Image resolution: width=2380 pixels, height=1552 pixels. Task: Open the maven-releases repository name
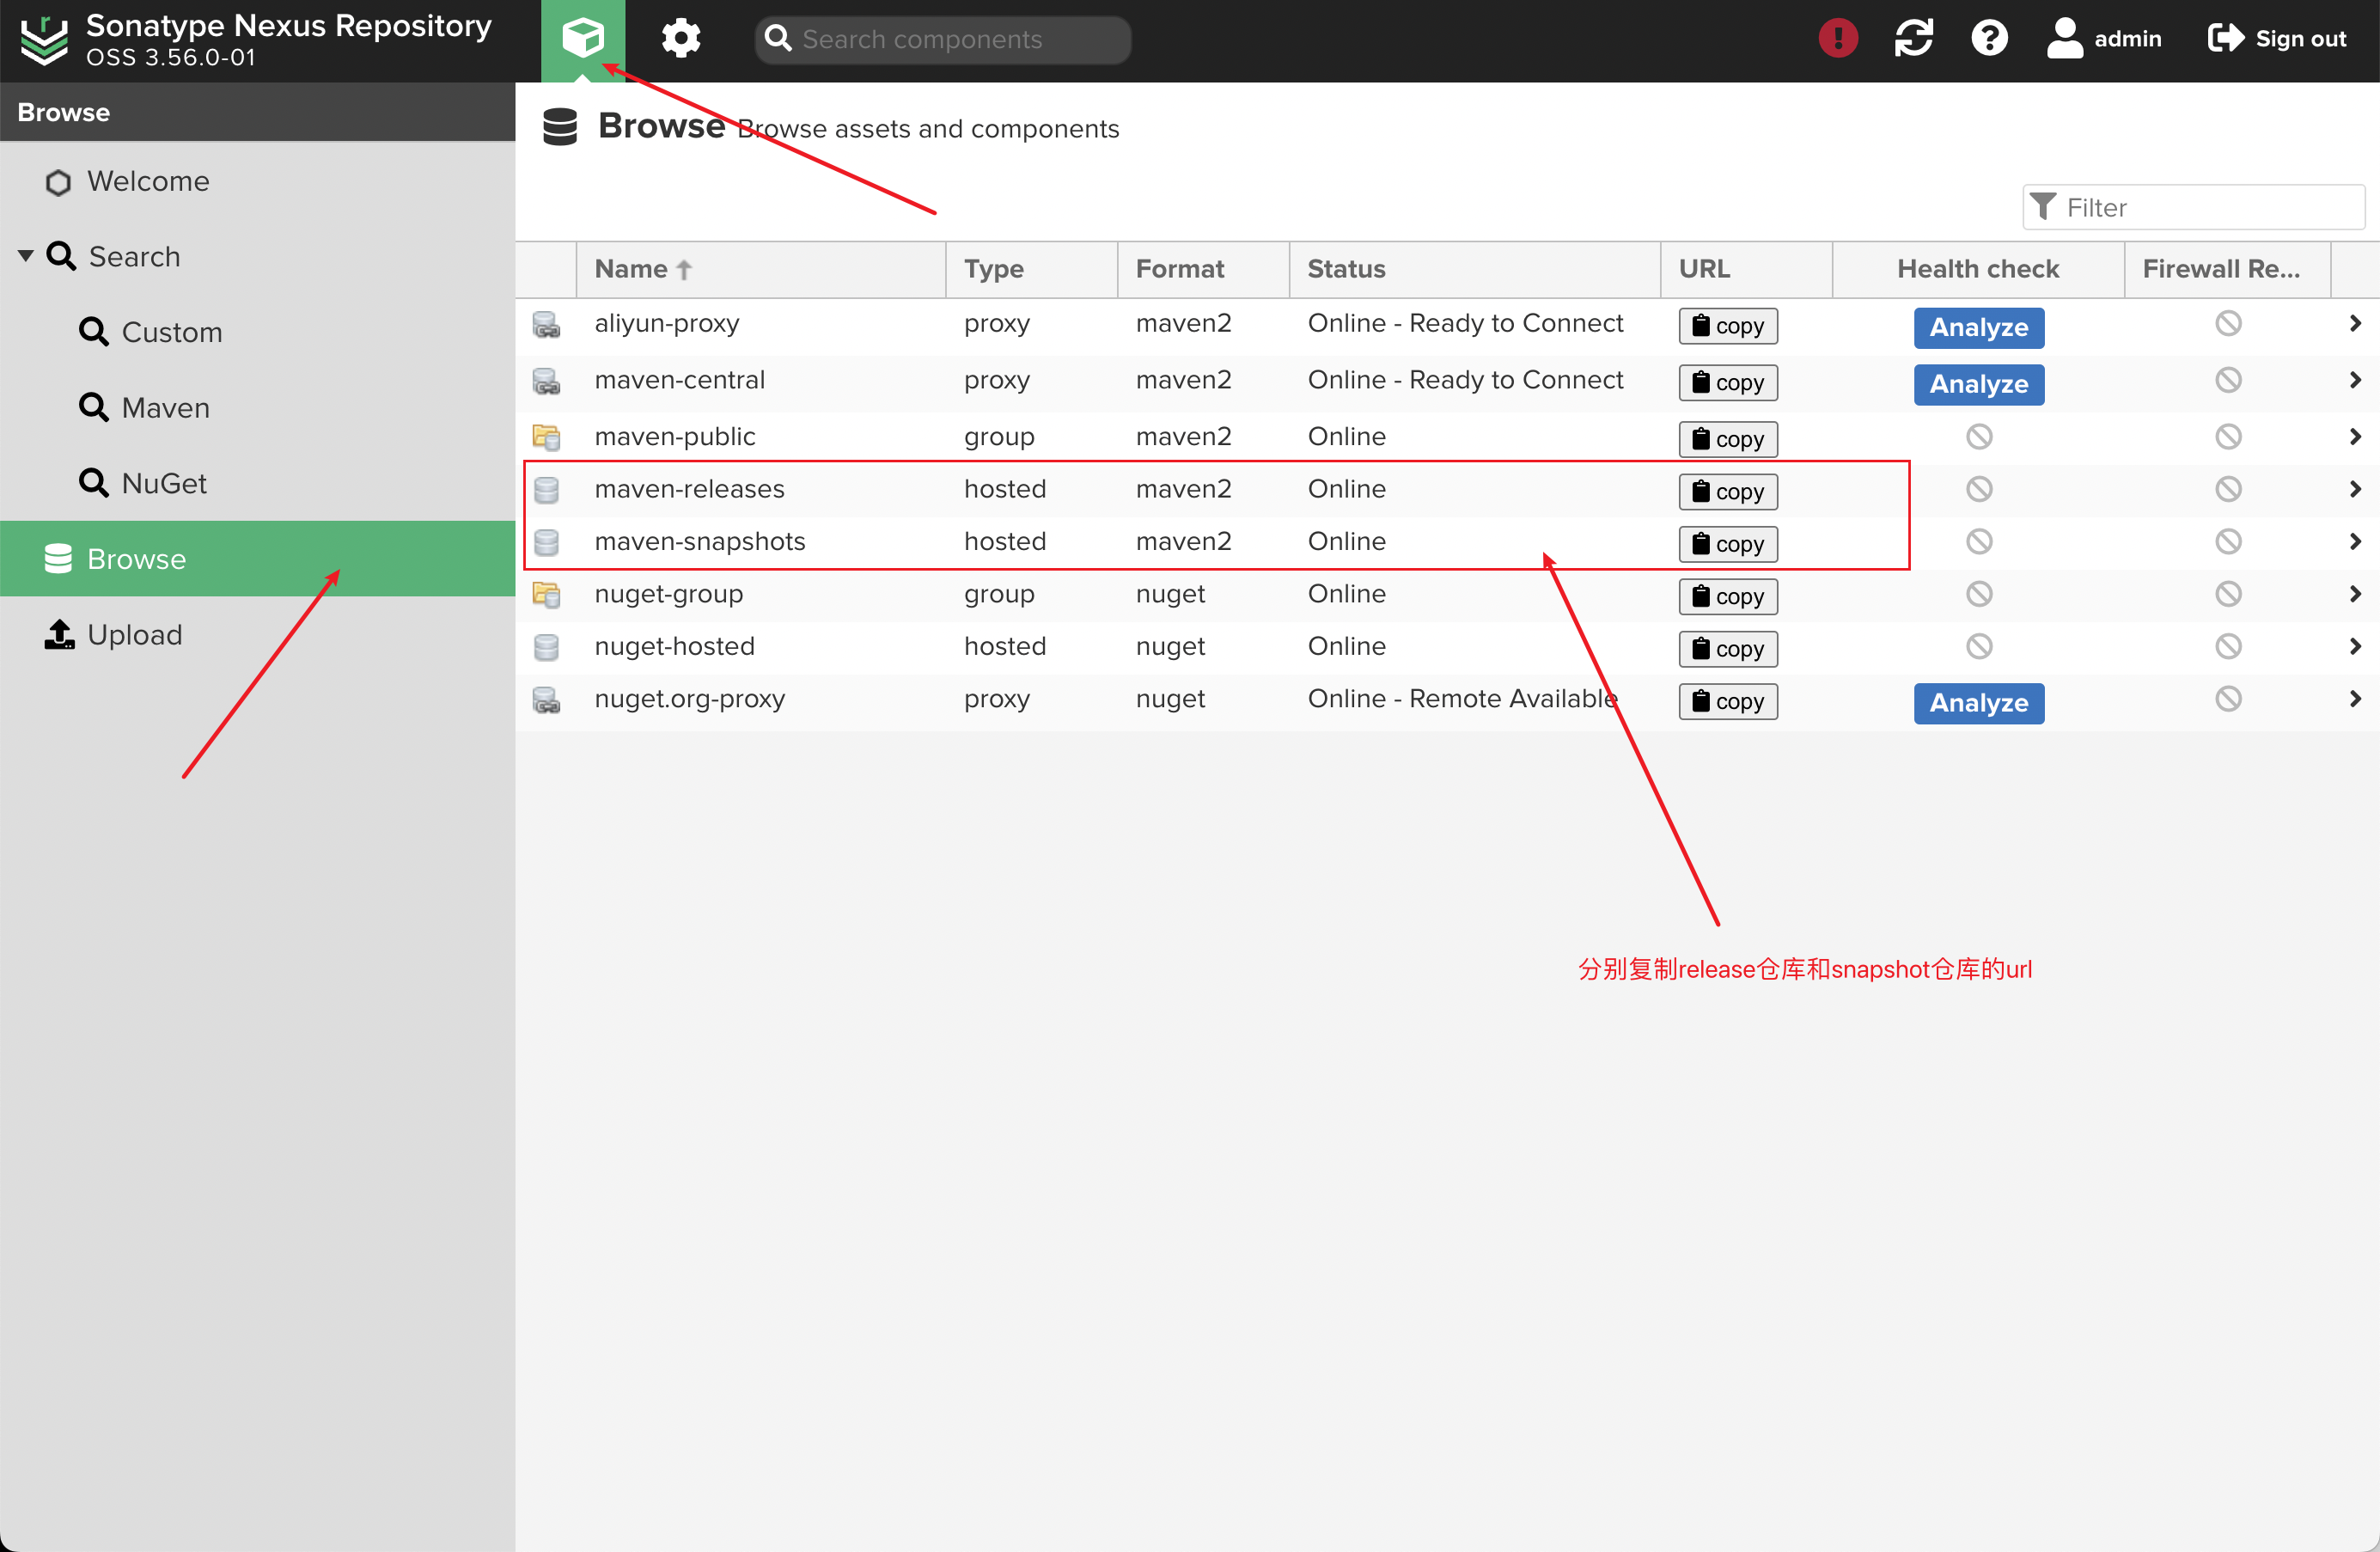689,489
